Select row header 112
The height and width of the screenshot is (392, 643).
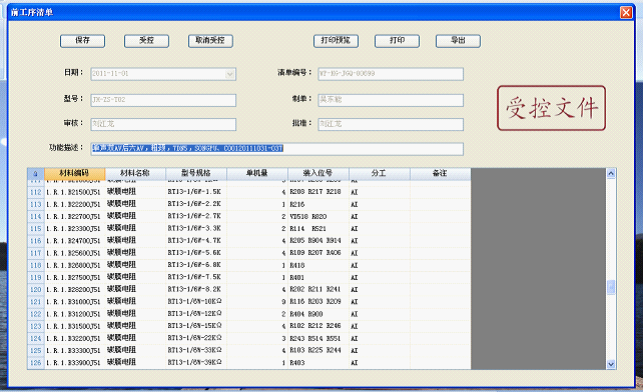coord(36,192)
